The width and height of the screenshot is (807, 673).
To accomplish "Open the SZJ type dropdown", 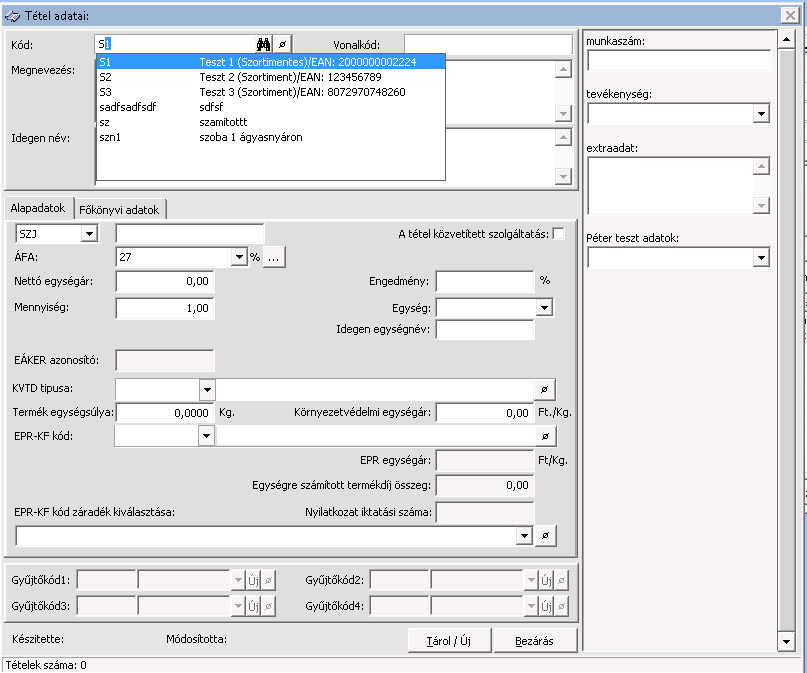I will point(89,234).
